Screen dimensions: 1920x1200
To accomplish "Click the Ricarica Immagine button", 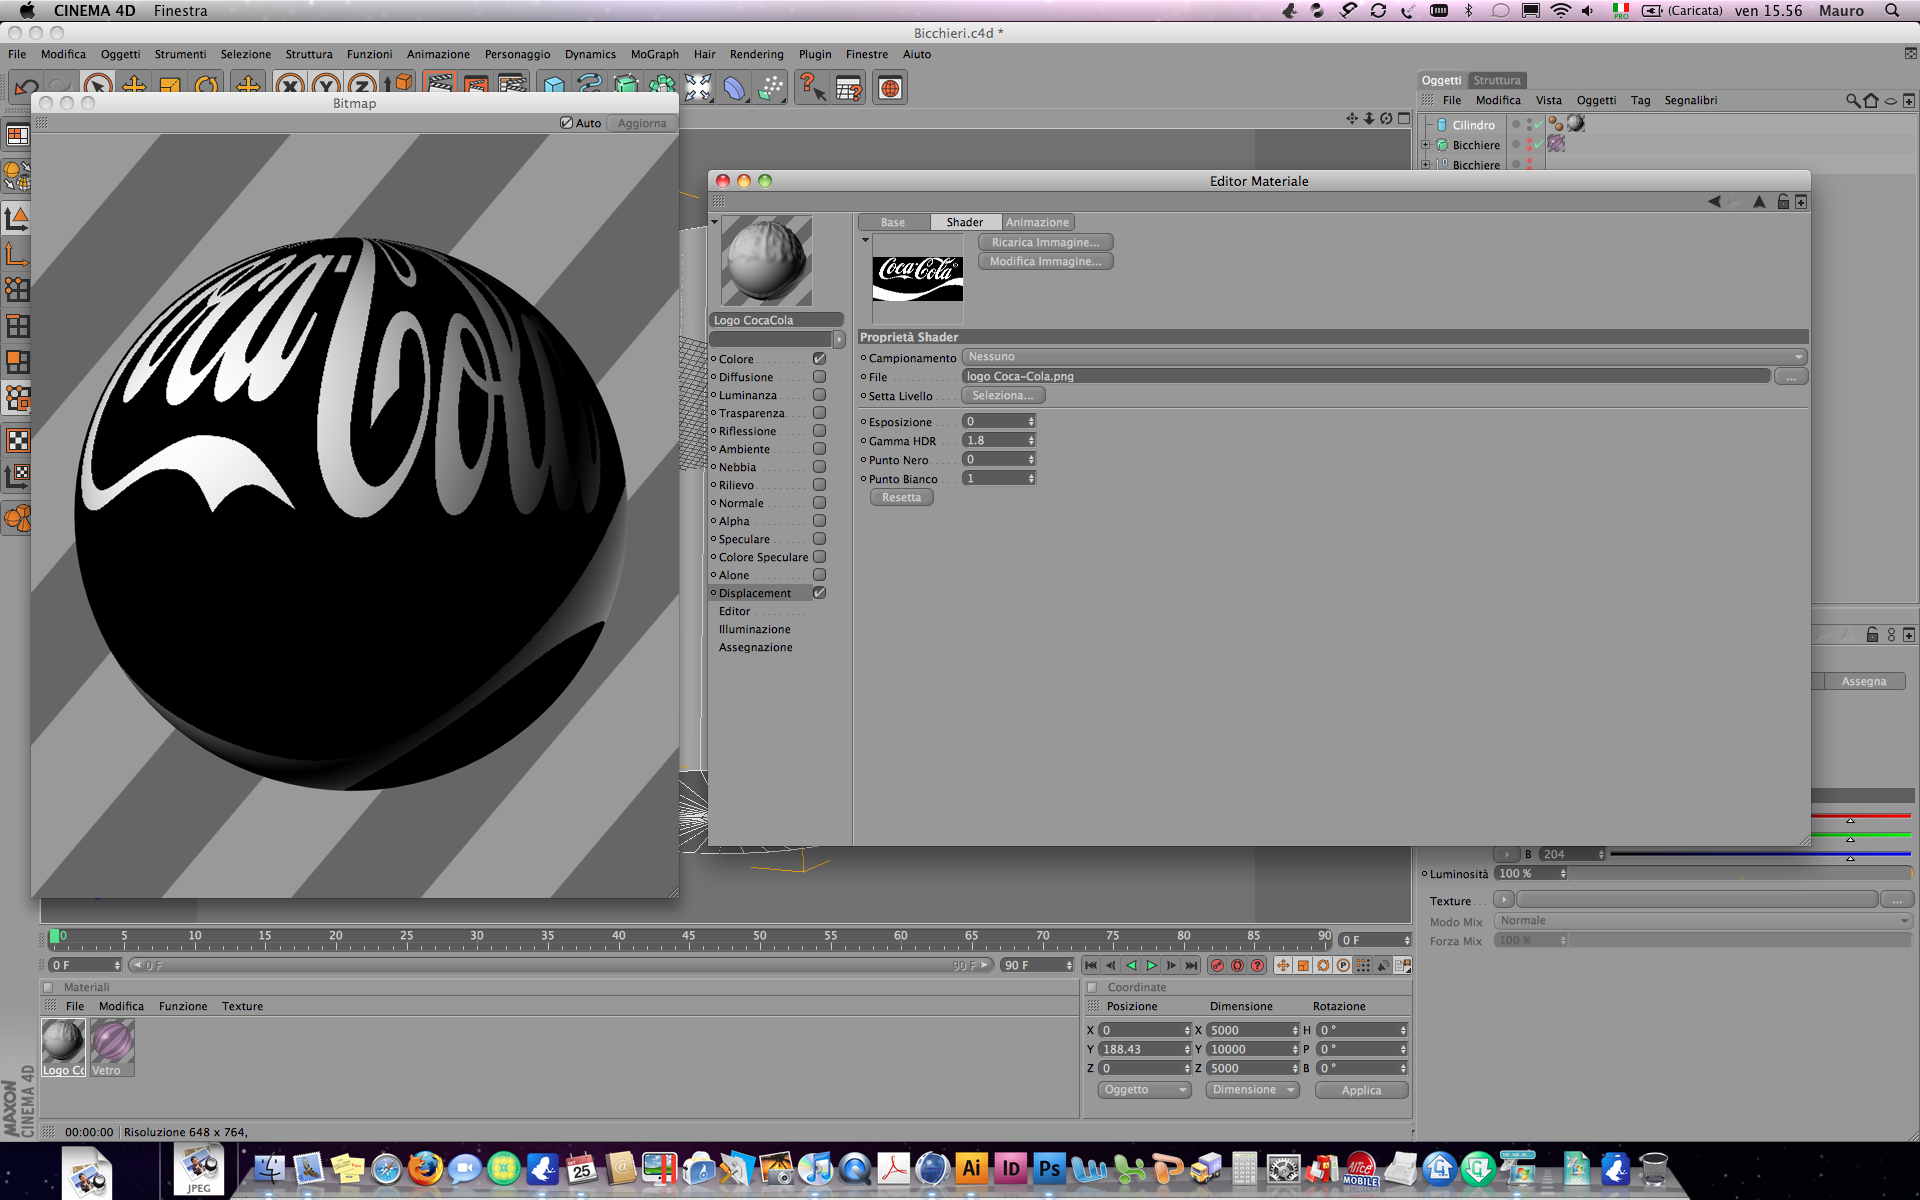I will (x=1045, y=242).
